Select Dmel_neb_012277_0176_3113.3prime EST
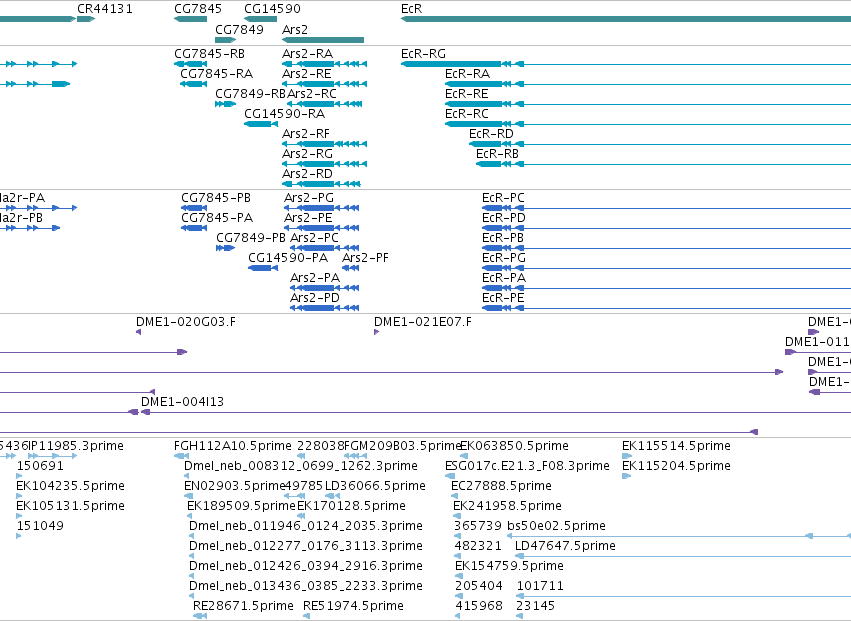The width and height of the screenshot is (851, 621). click(x=306, y=546)
